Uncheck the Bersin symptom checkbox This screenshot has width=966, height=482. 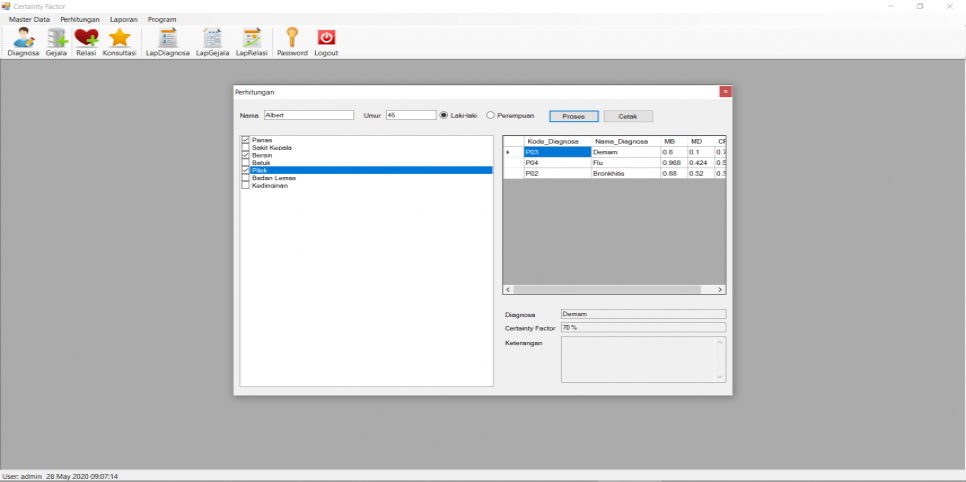245,155
